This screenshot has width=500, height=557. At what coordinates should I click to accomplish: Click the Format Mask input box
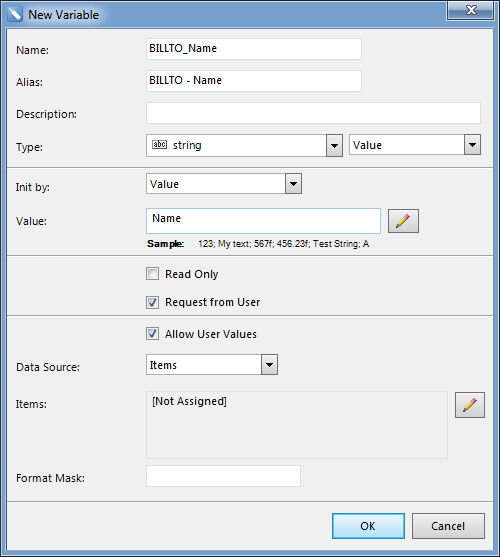(x=223, y=476)
